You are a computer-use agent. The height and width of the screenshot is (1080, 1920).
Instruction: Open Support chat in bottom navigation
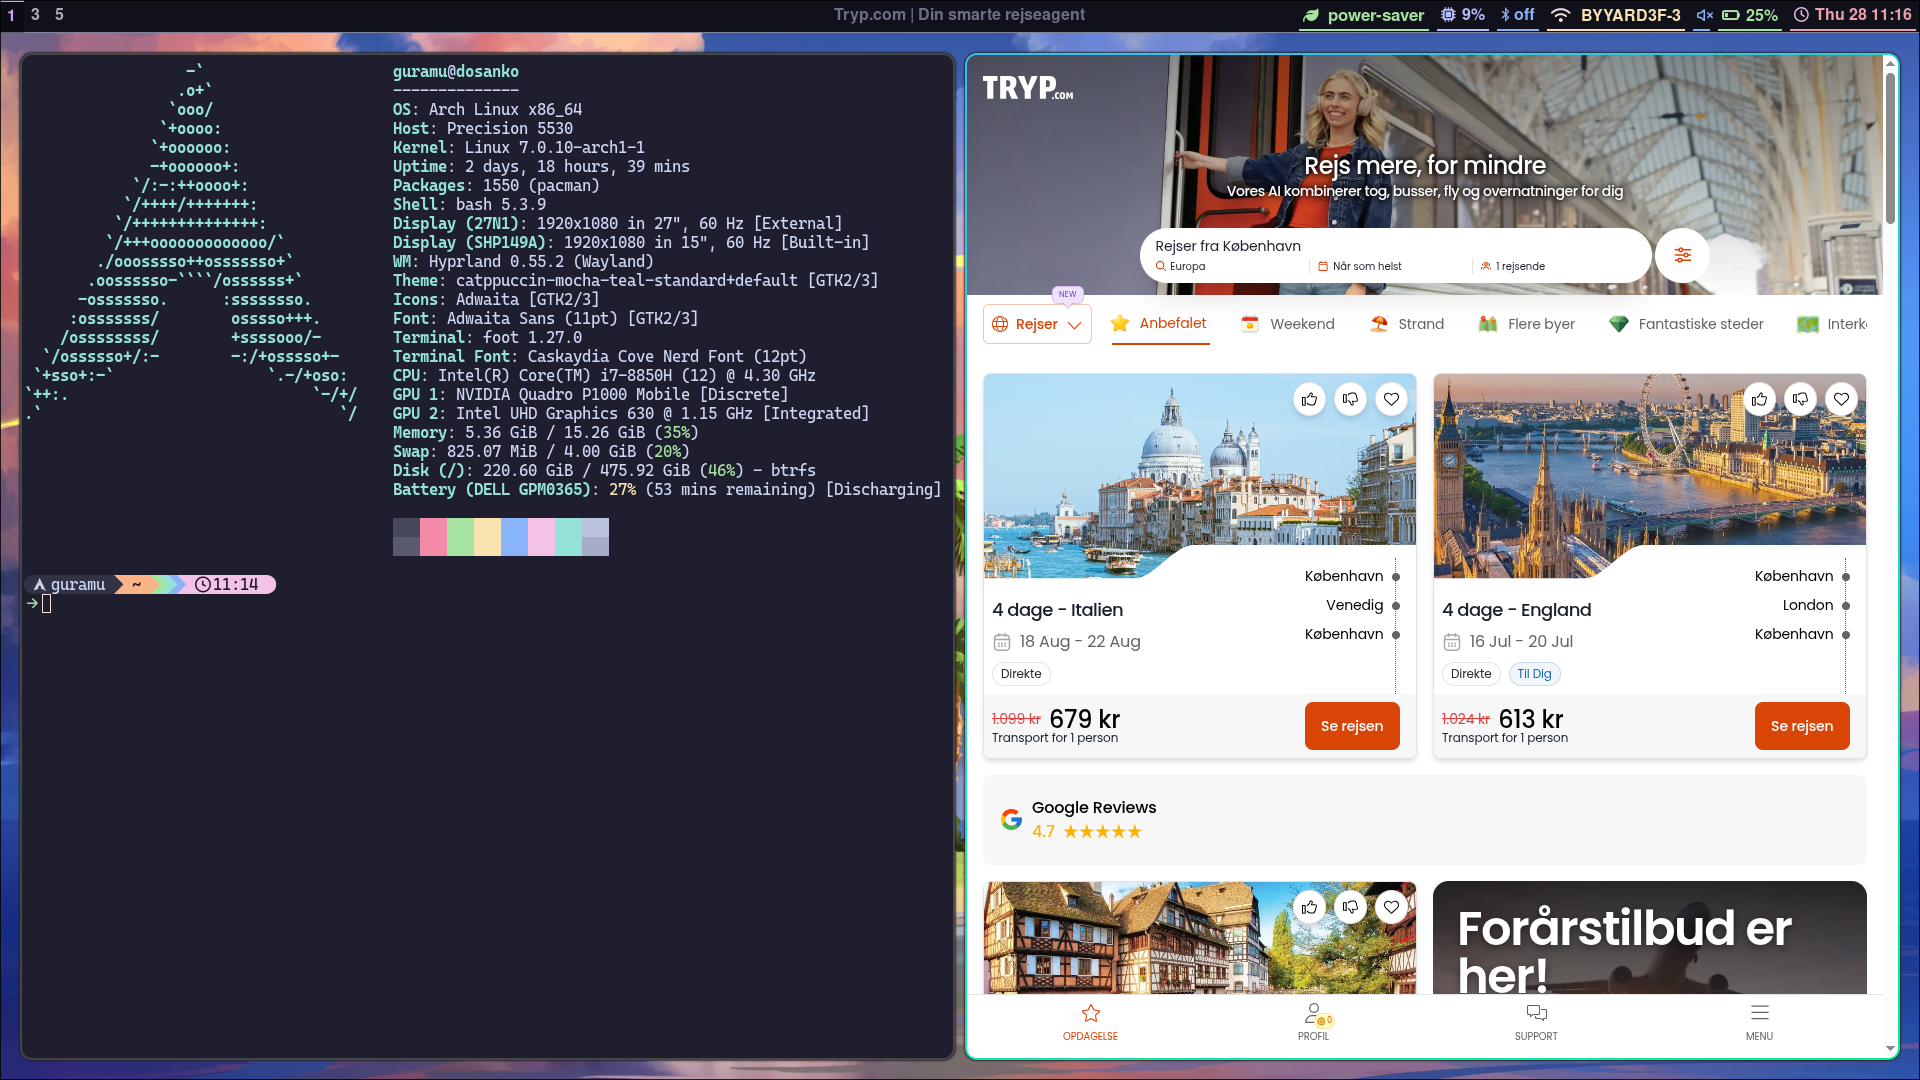pos(1536,1022)
